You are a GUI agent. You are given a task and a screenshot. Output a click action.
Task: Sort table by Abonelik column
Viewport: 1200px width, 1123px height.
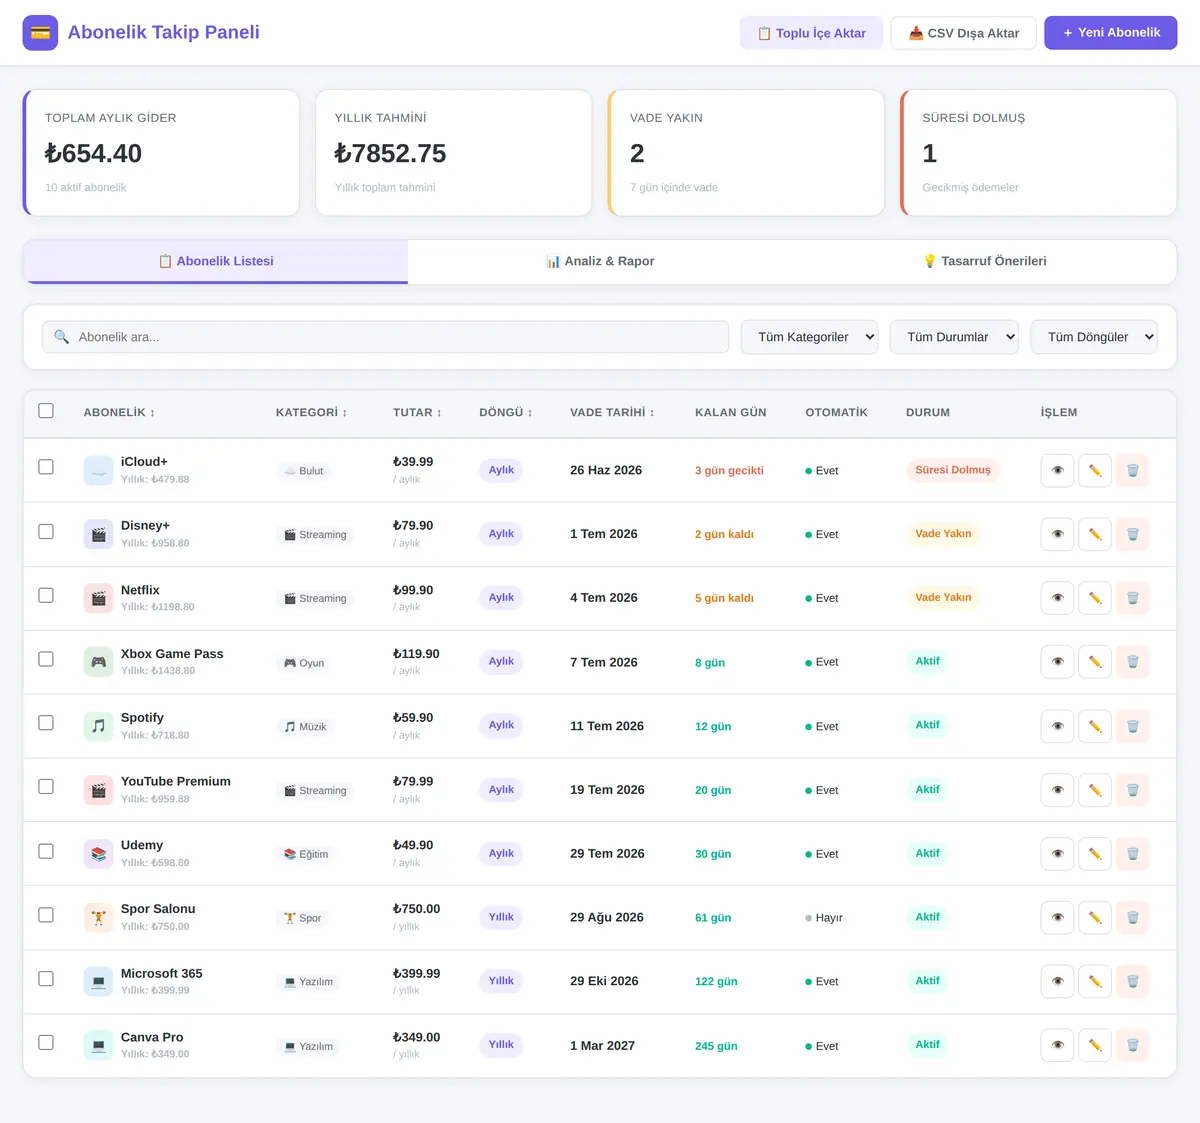[x=119, y=412]
